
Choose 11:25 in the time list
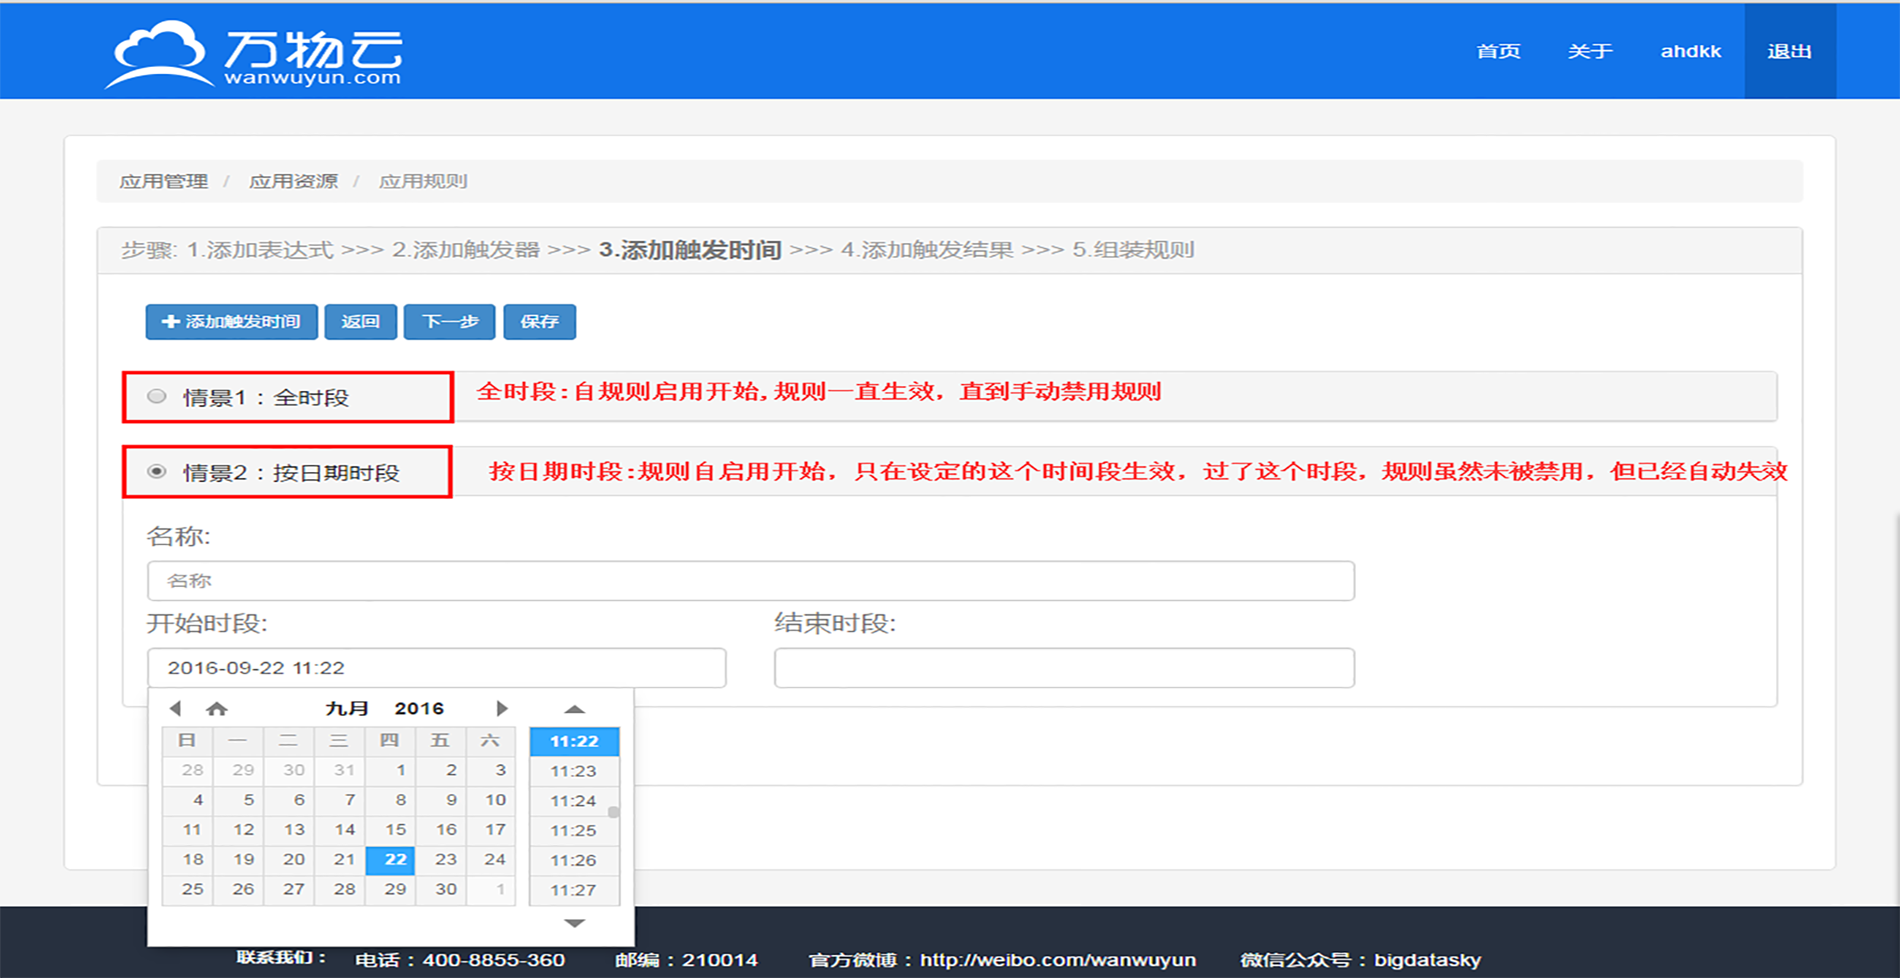[573, 830]
